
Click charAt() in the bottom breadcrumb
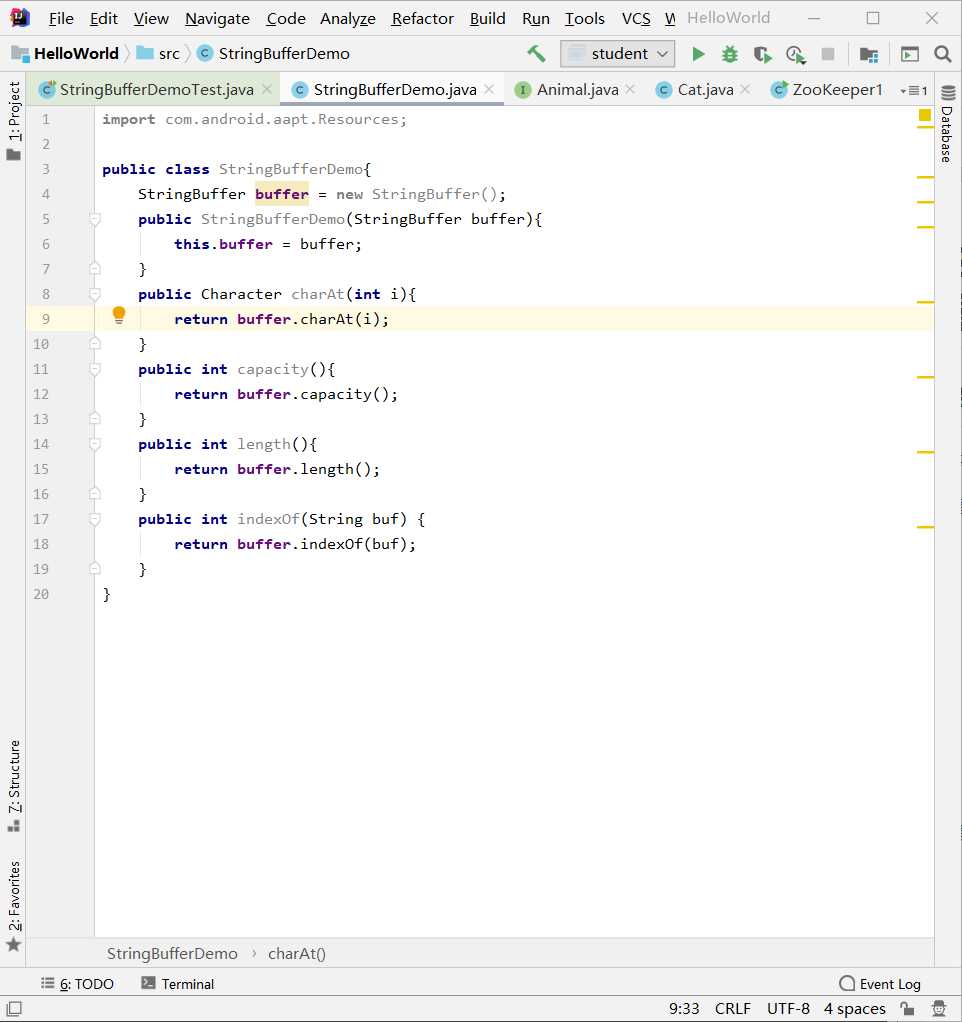(297, 954)
